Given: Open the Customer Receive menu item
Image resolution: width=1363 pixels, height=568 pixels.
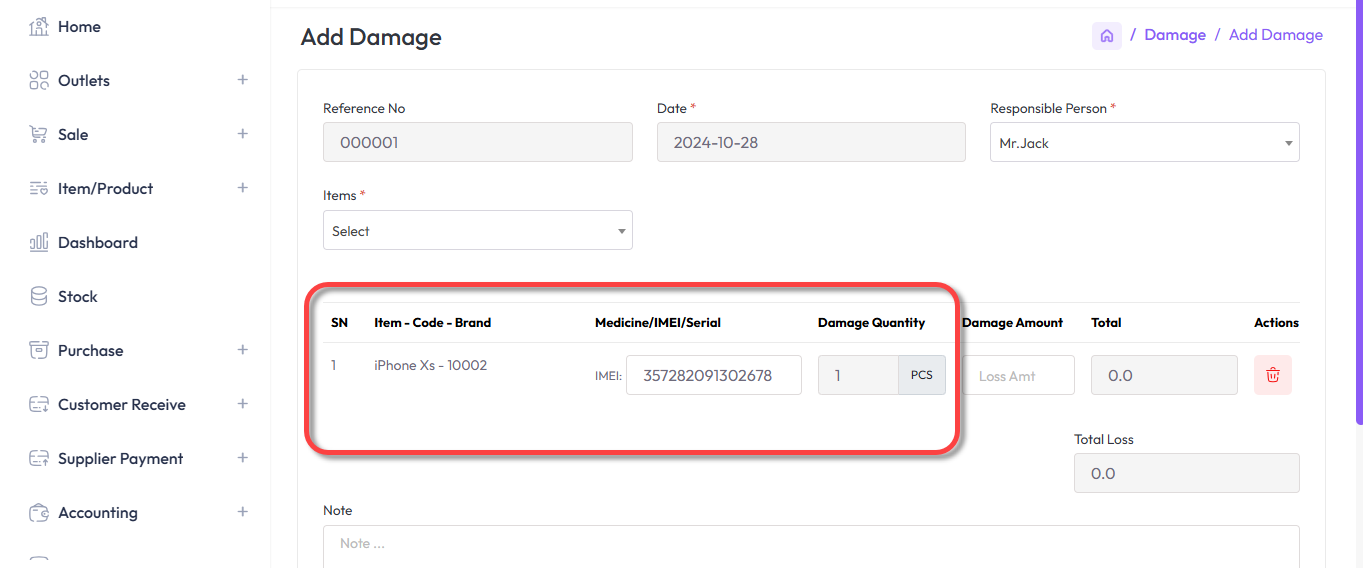Looking at the screenshot, I should 121,405.
